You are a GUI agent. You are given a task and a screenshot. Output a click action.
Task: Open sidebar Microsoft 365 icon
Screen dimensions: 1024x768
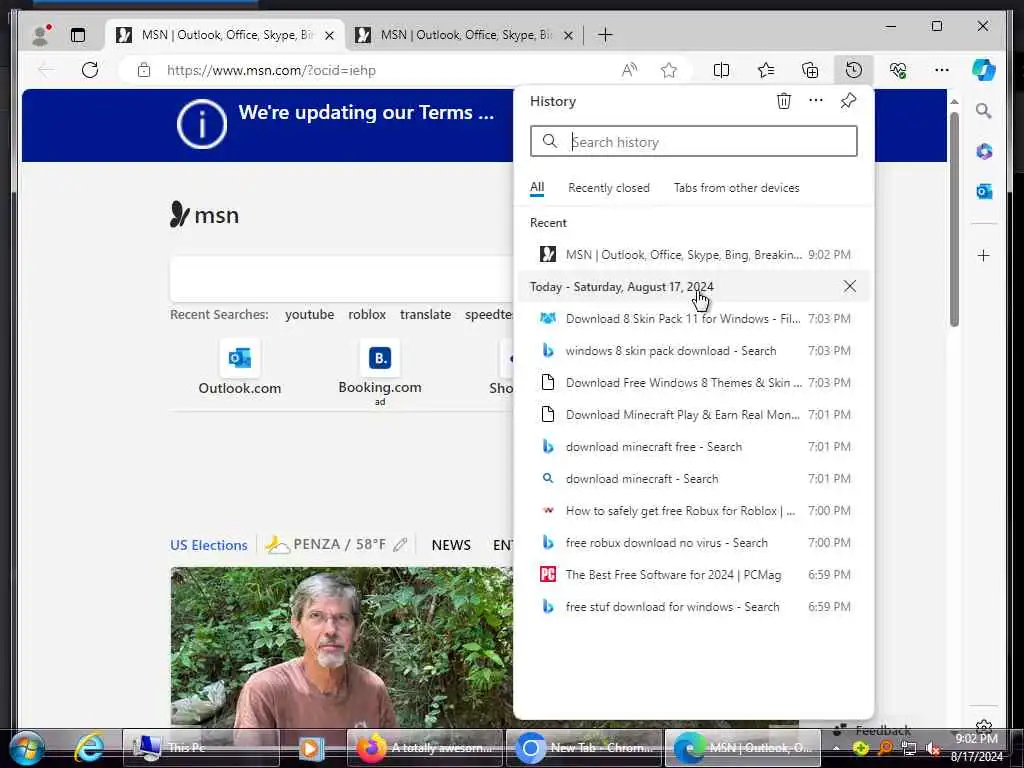tap(984, 152)
